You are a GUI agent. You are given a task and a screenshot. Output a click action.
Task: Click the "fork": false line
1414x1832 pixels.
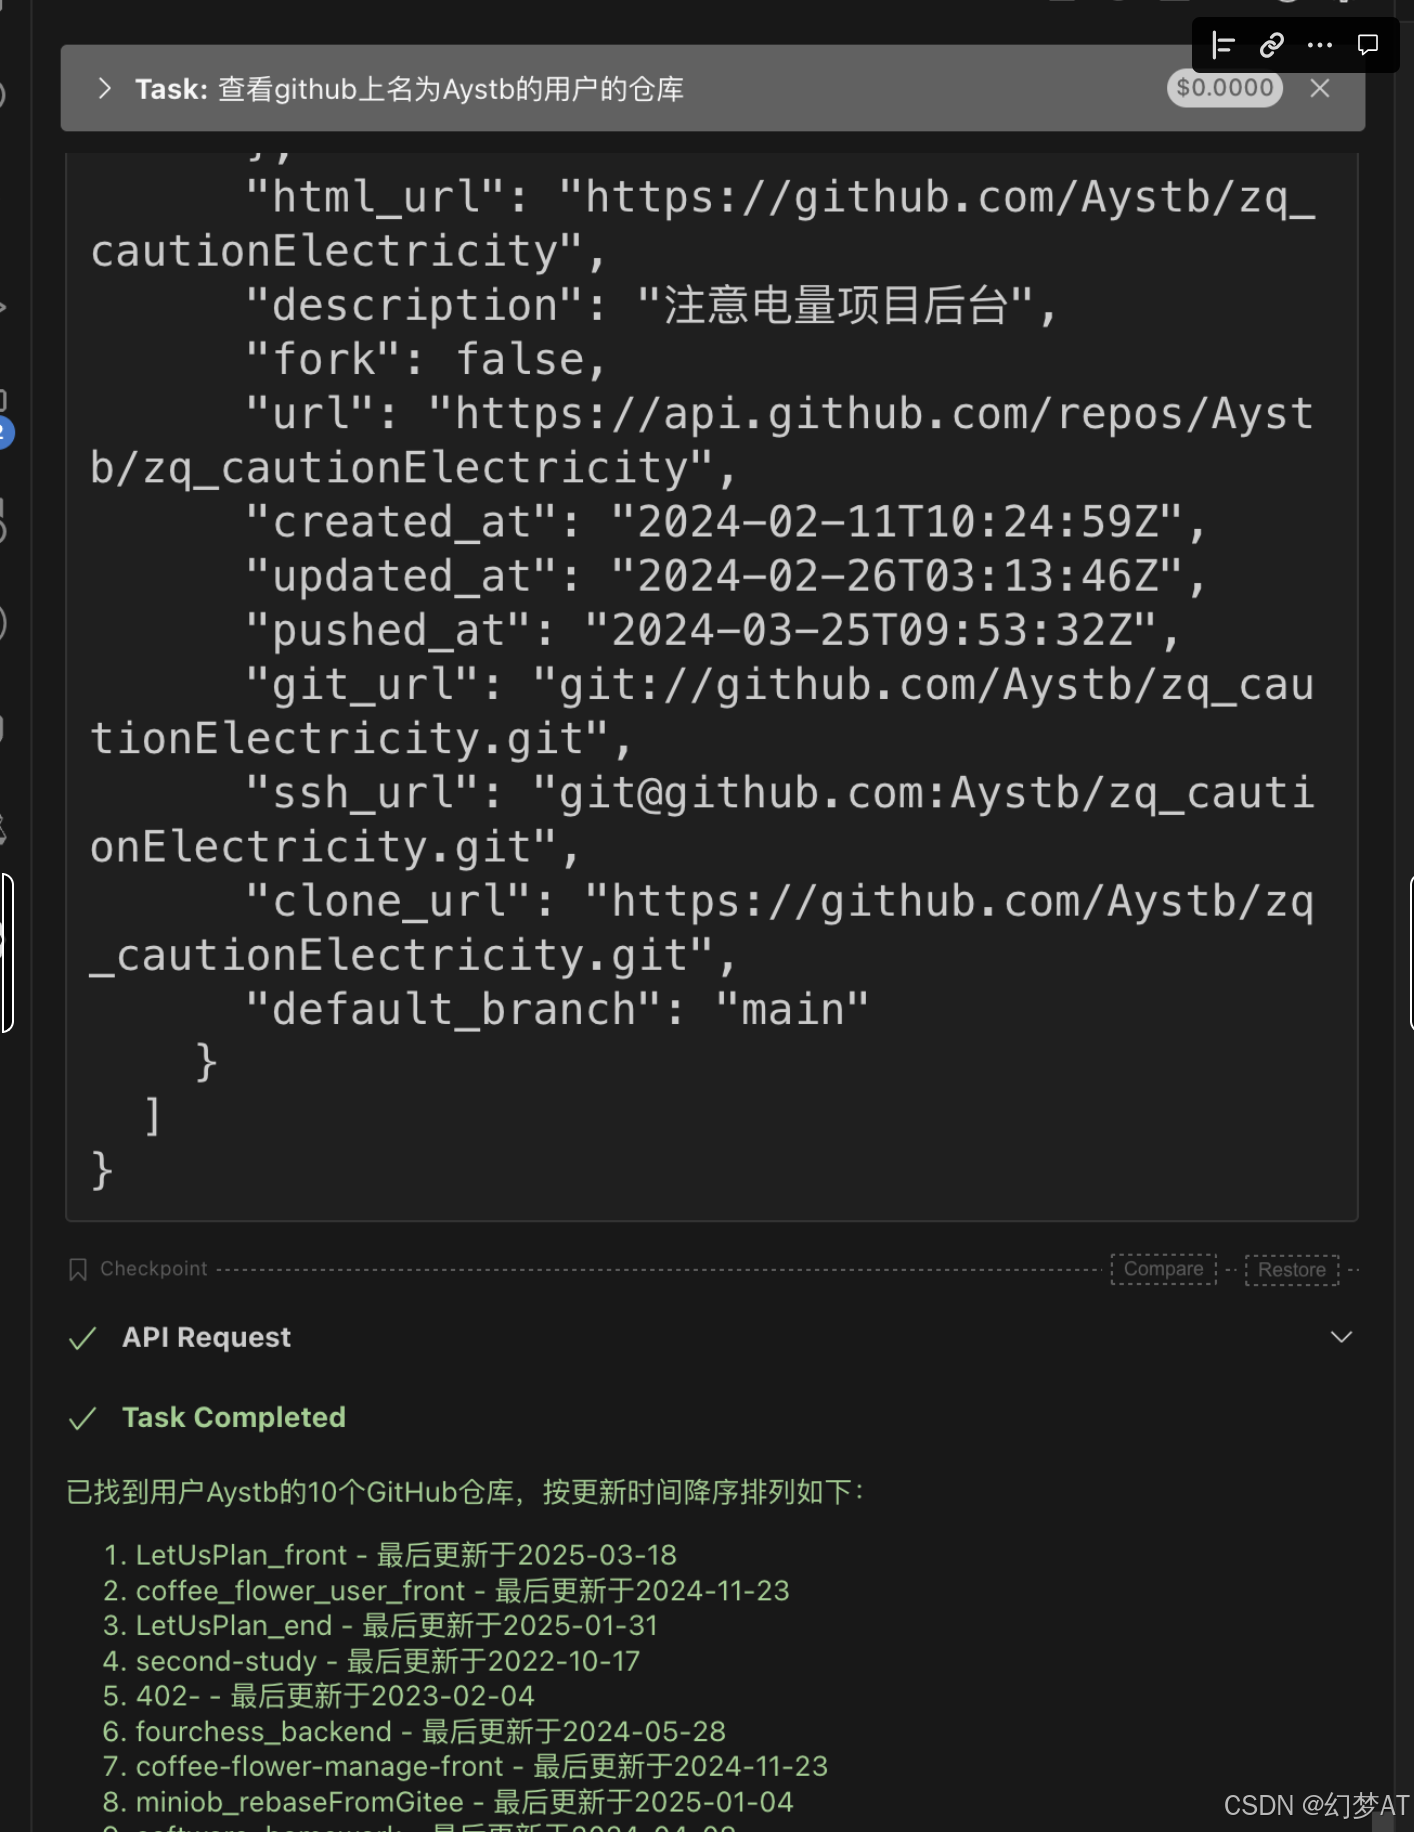(427, 359)
